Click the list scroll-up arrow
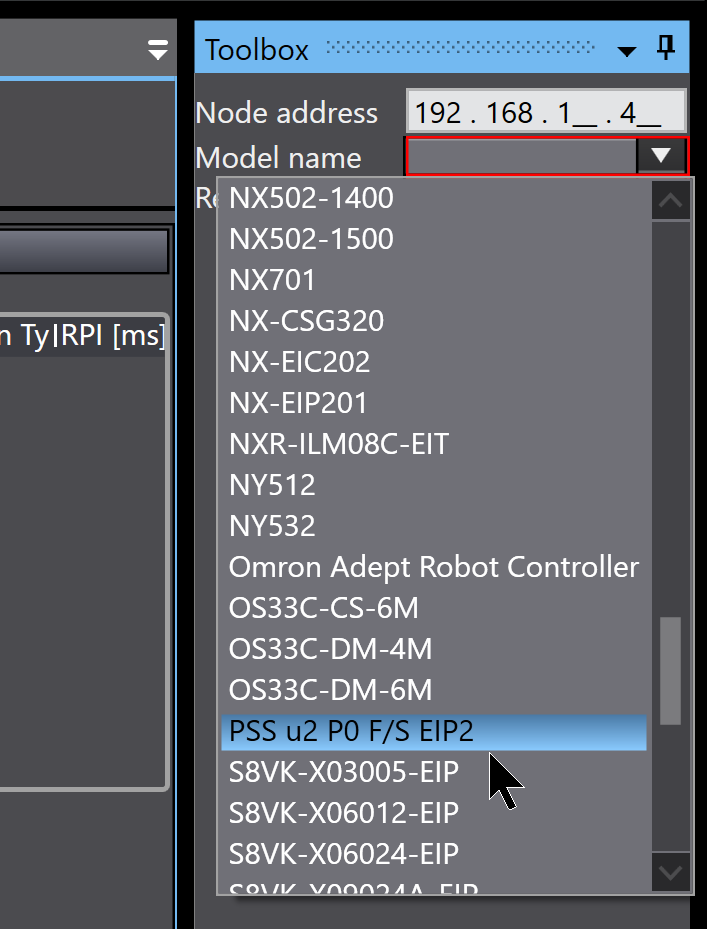The image size is (707, 929). click(671, 201)
